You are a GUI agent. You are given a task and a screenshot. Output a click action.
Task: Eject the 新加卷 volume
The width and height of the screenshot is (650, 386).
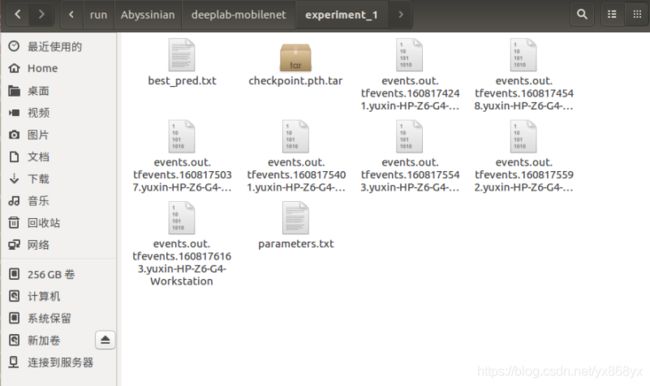point(105,340)
